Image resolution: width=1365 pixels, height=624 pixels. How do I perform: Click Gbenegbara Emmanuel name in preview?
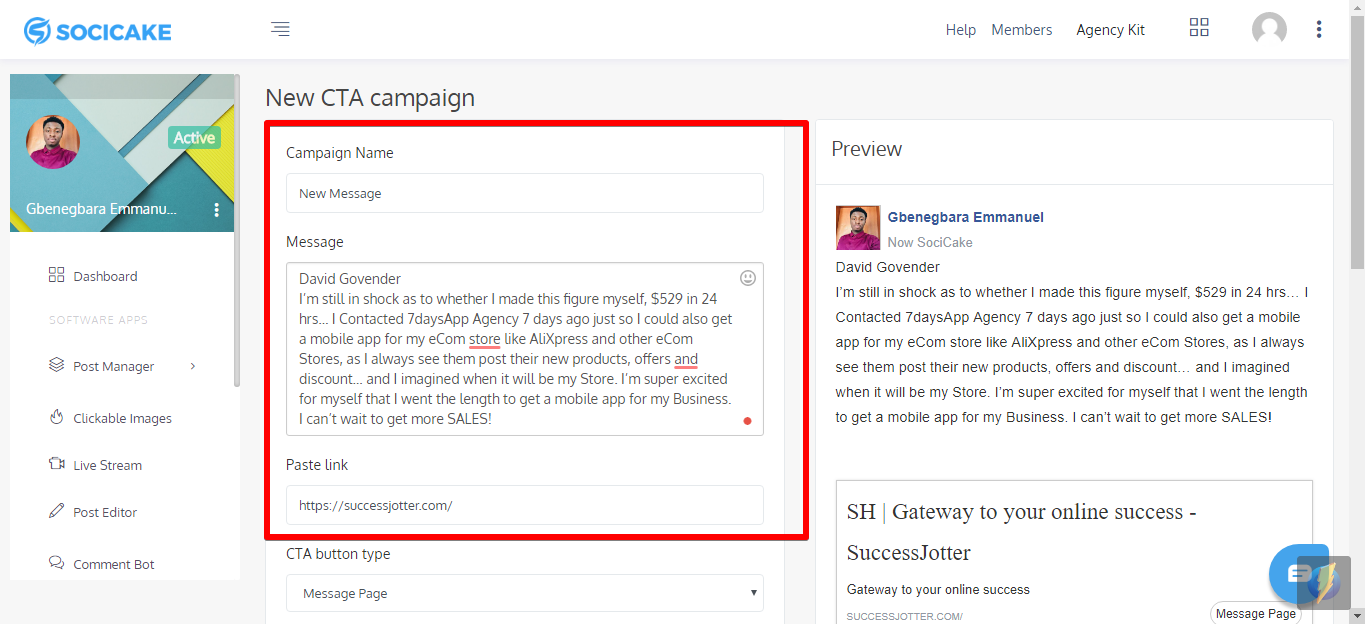[965, 217]
